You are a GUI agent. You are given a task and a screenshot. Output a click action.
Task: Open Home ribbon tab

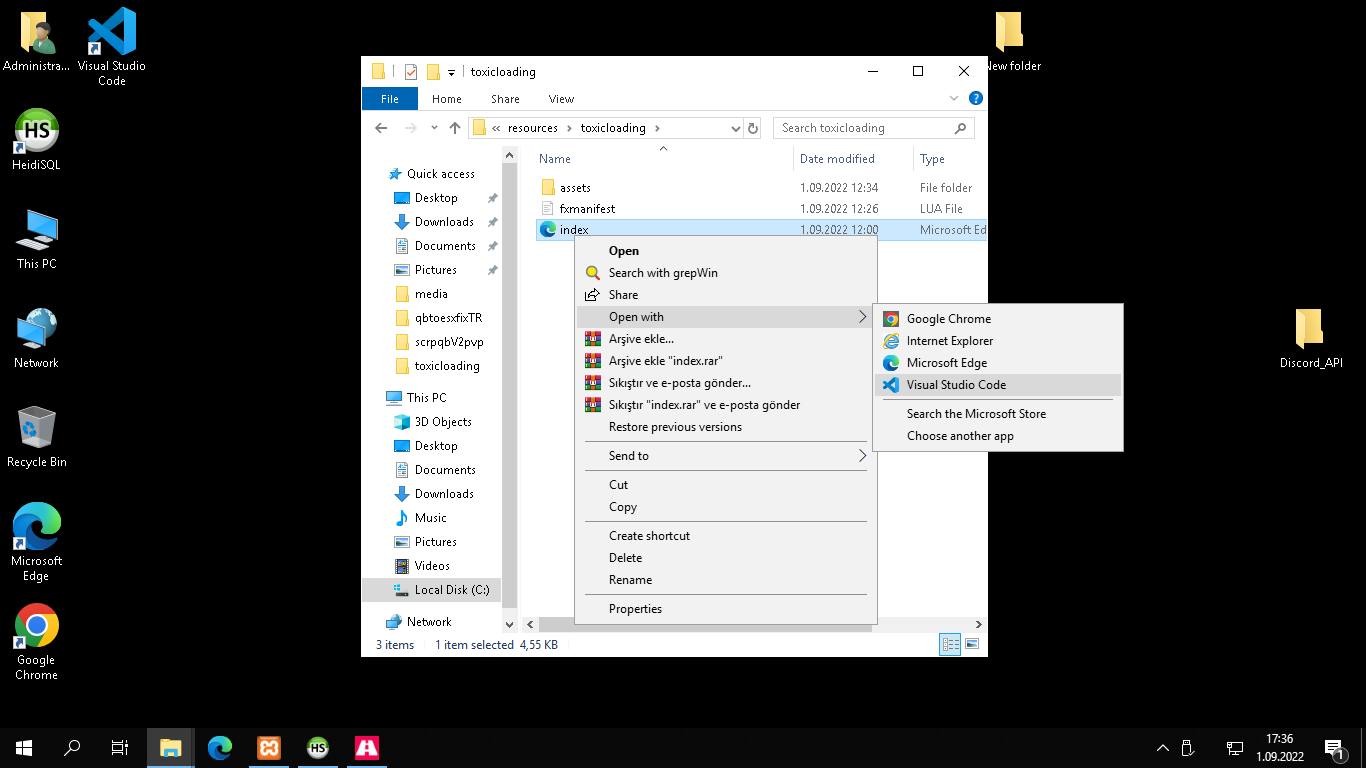[447, 99]
